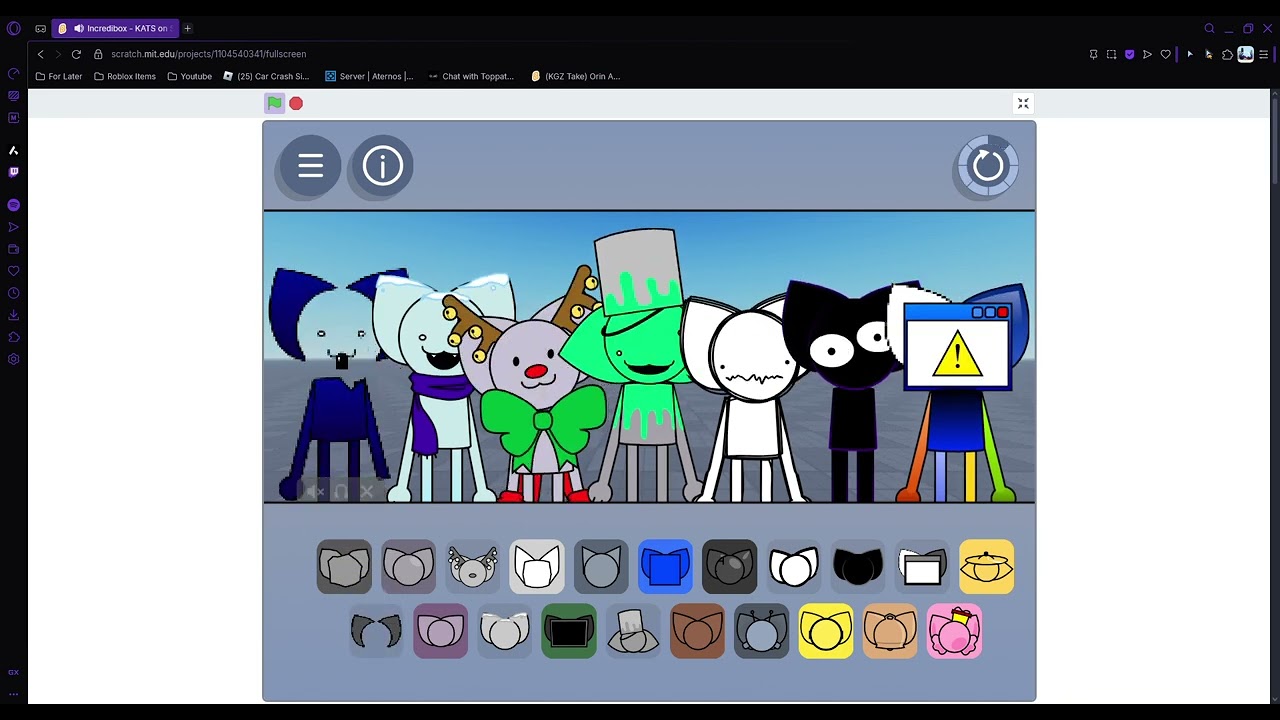This screenshot has height=720, width=1280.
Task: Select the mauve round-head cat icon
Action: 408,567
